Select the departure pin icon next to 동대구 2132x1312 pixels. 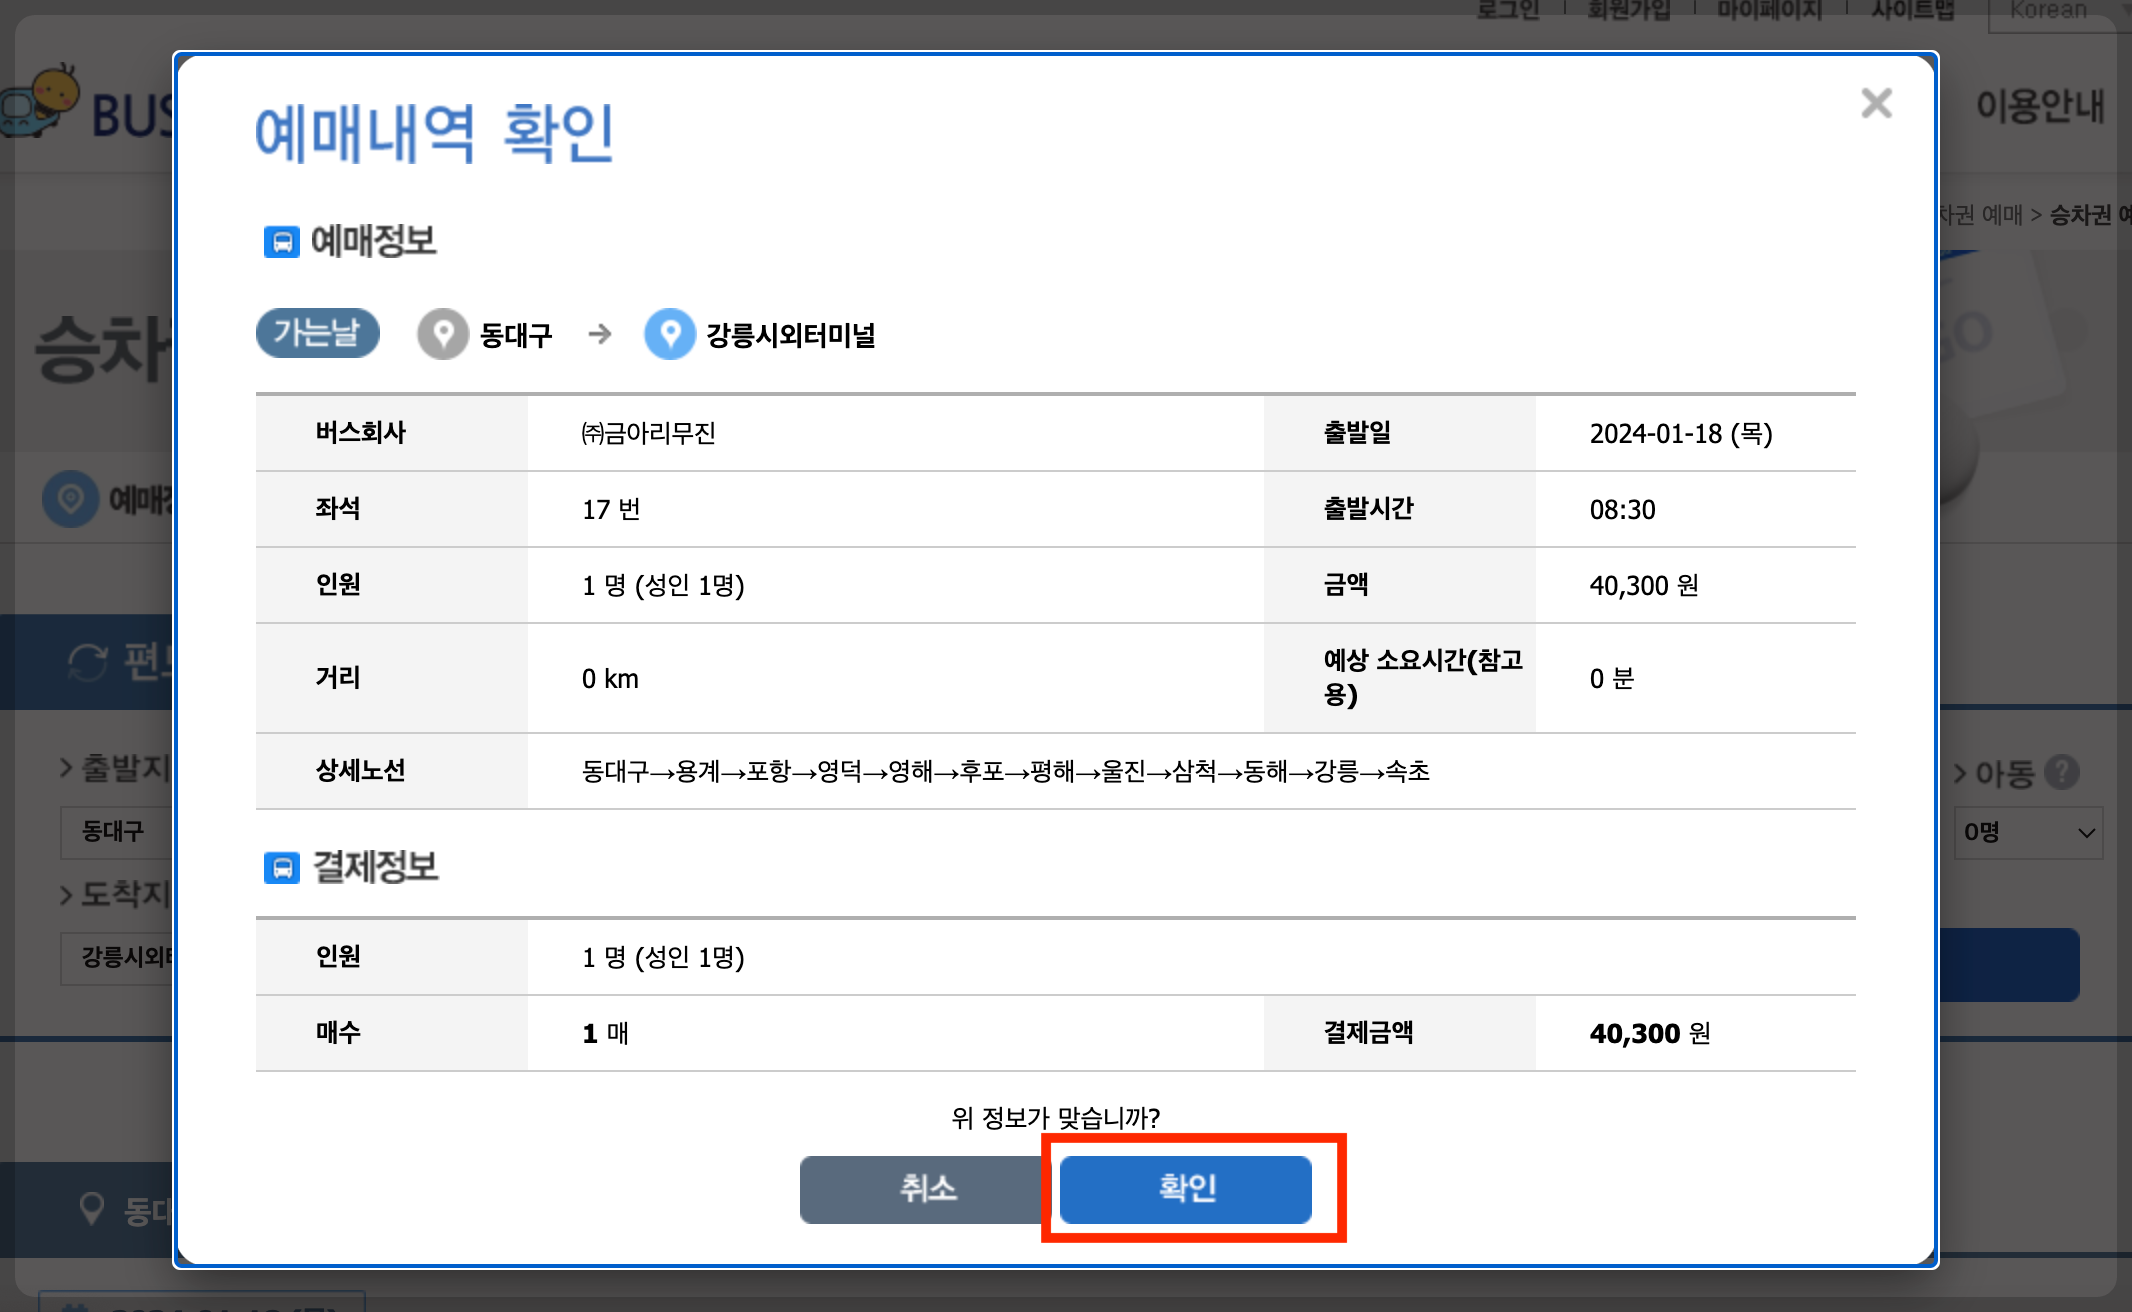(444, 334)
